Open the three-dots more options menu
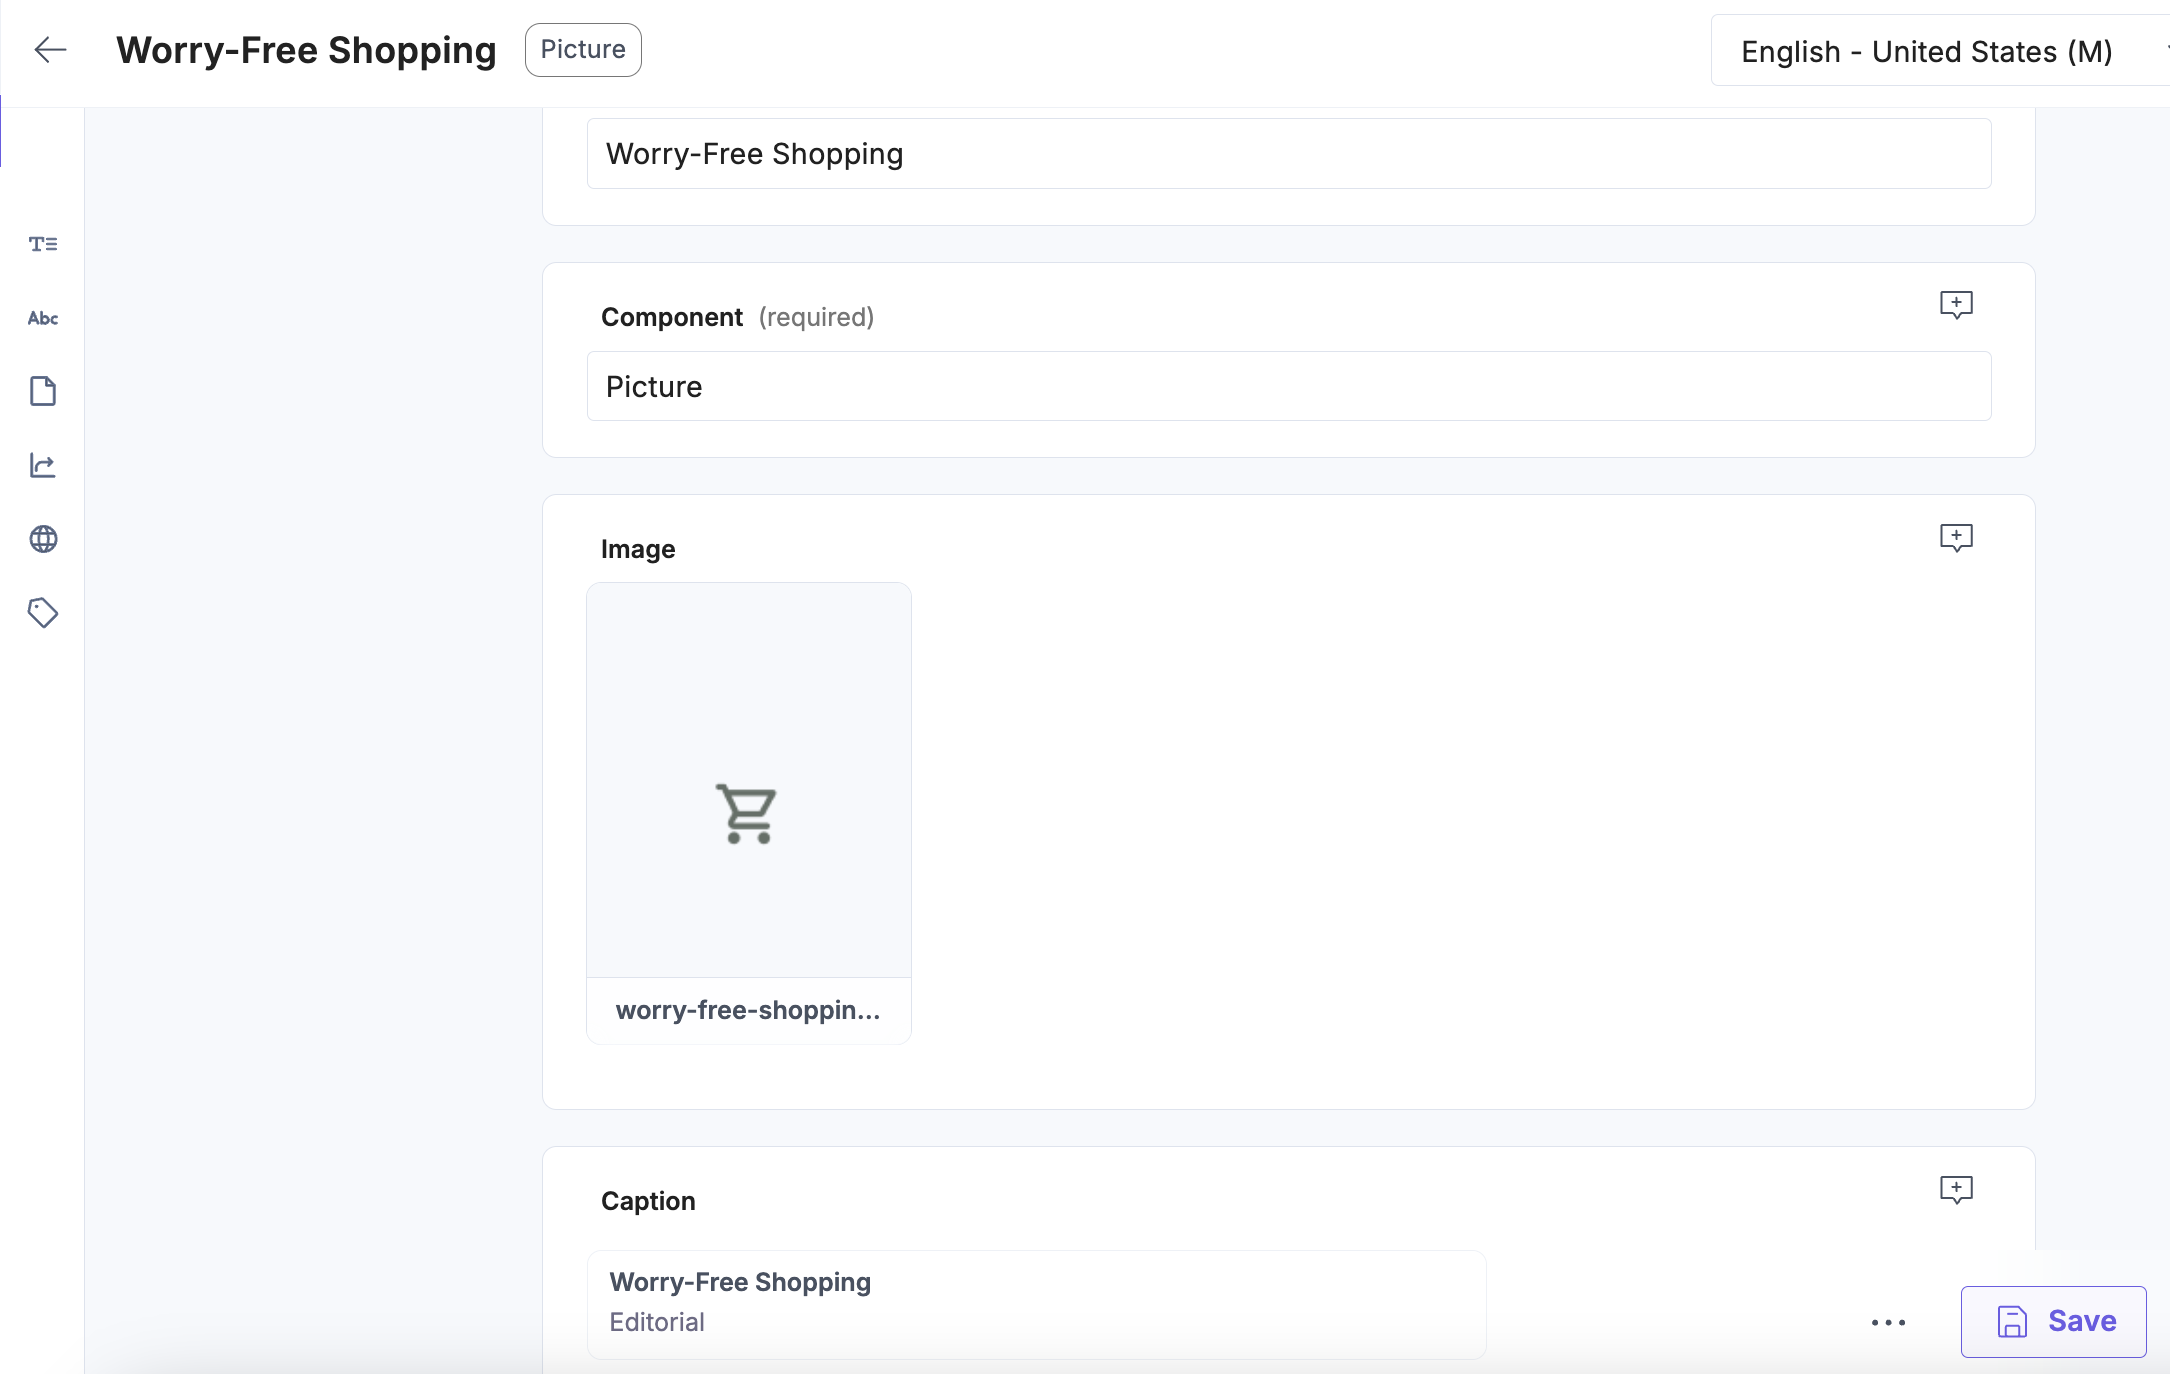2170x1374 pixels. point(1888,1322)
